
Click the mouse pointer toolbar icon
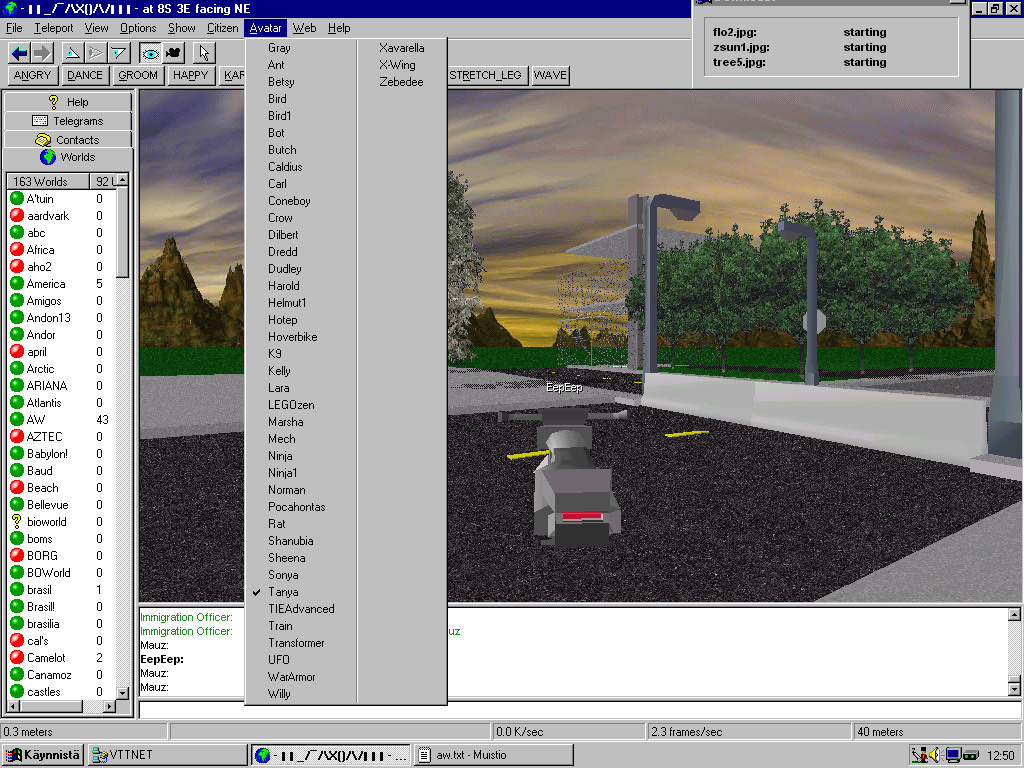(204, 53)
